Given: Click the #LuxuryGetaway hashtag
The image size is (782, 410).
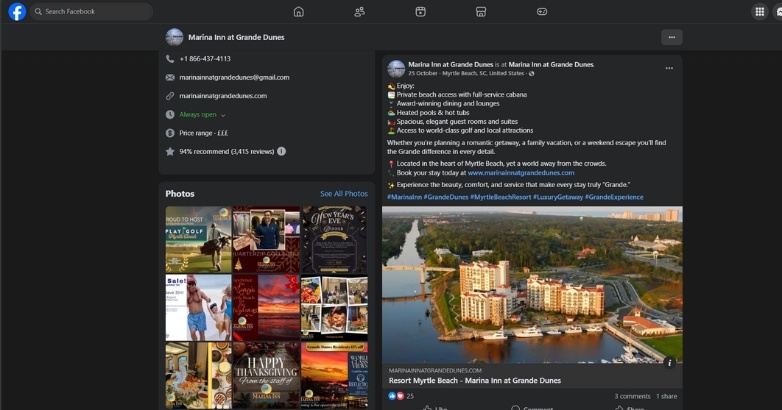Looking at the screenshot, I should tap(558, 197).
